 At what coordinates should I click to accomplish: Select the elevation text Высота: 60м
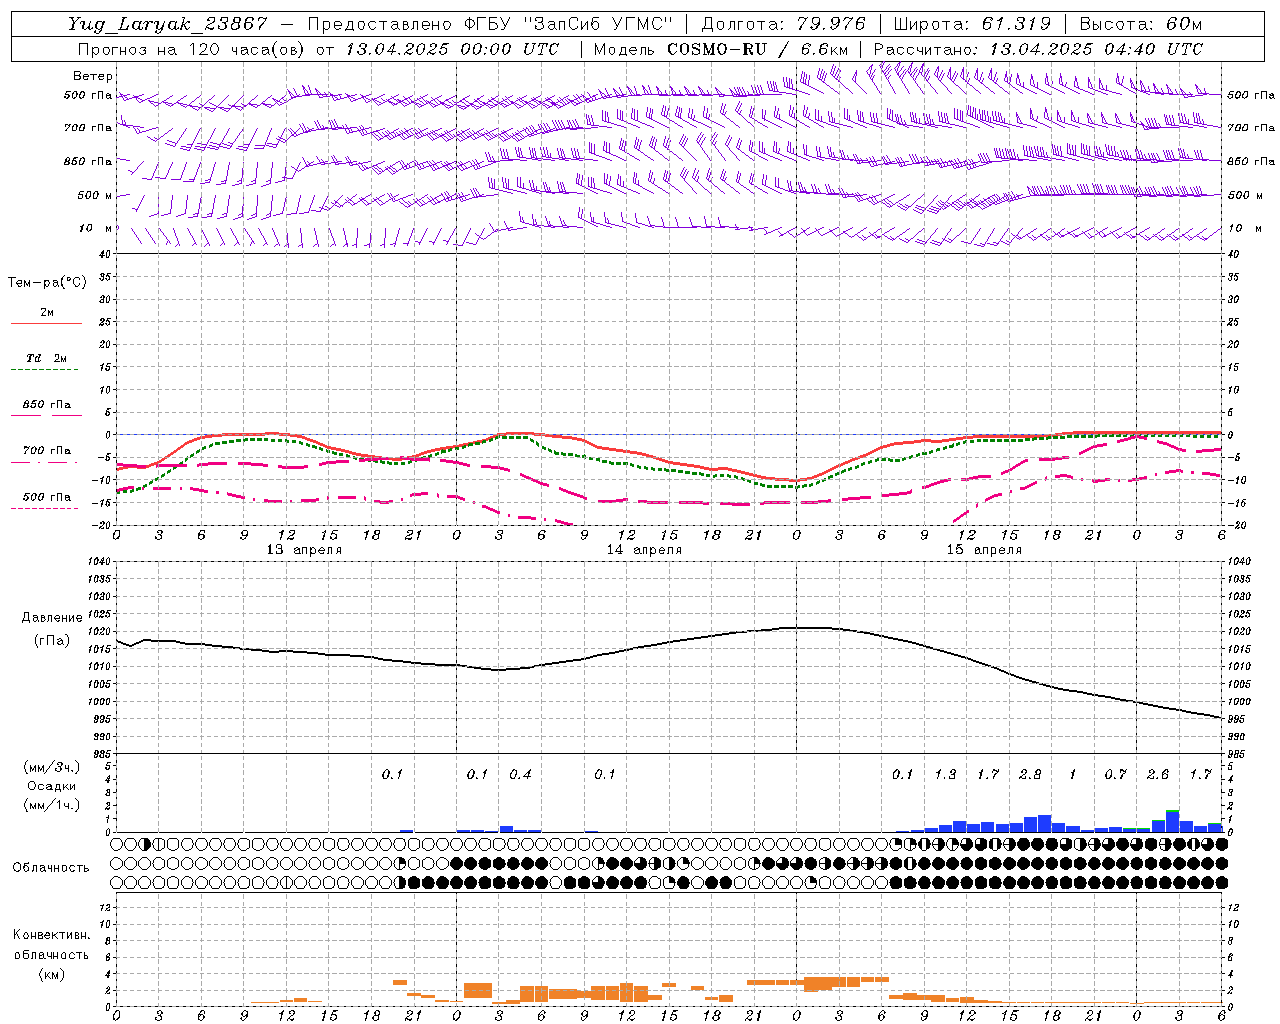click(1140, 24)
